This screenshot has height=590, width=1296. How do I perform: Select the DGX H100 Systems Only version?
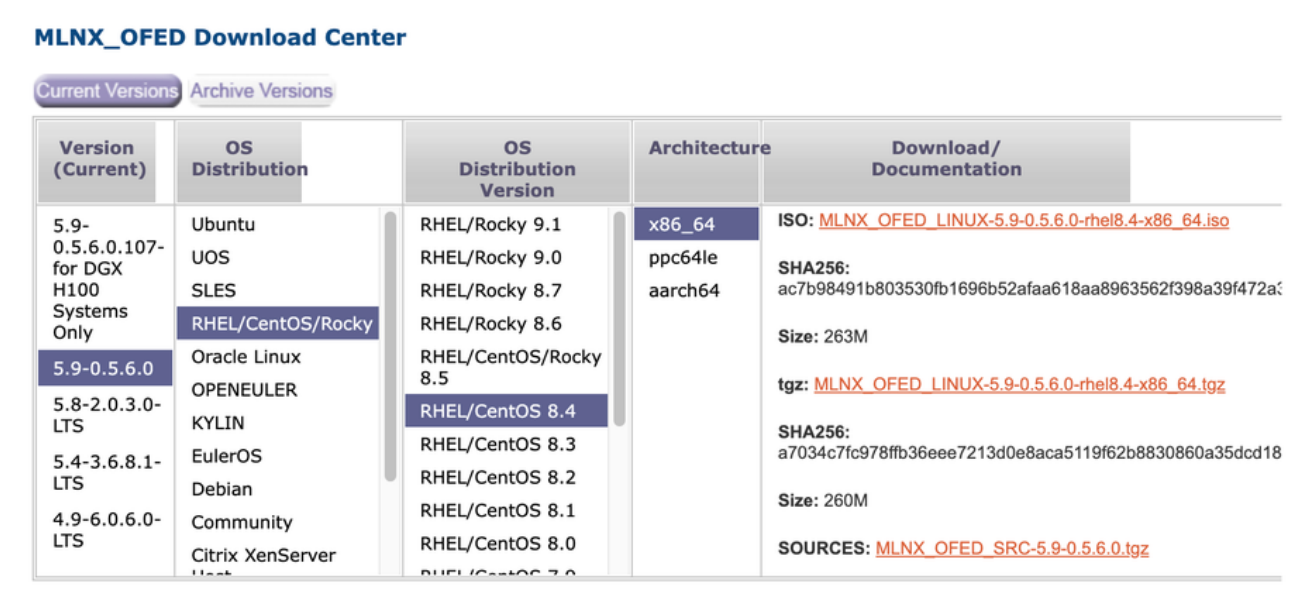pyautogui.click(x=106, y=278)
